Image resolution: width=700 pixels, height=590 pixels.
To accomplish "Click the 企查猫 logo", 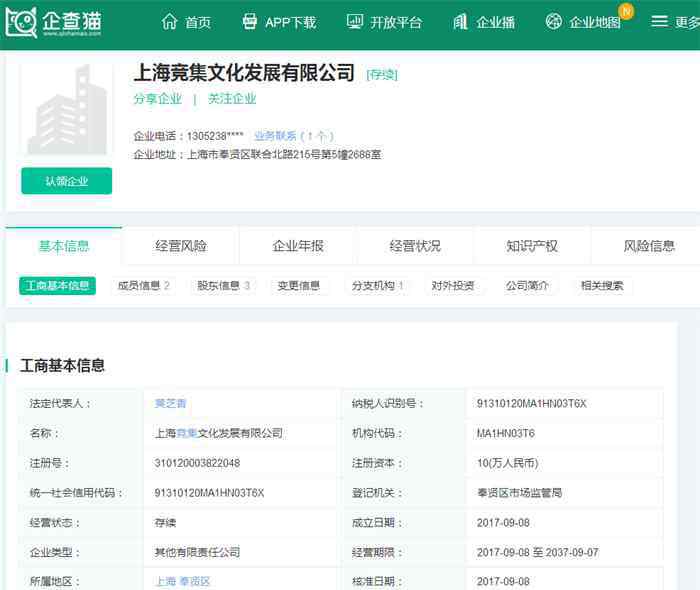I will tap(54, 22).
